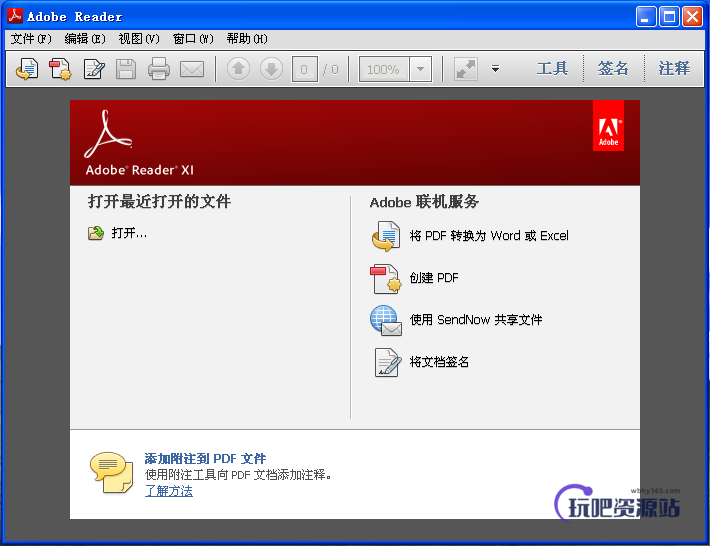The width and height of the screenshot is (710, 546).
Task: Close the Adobe Reader window
Action: [692, 17]
